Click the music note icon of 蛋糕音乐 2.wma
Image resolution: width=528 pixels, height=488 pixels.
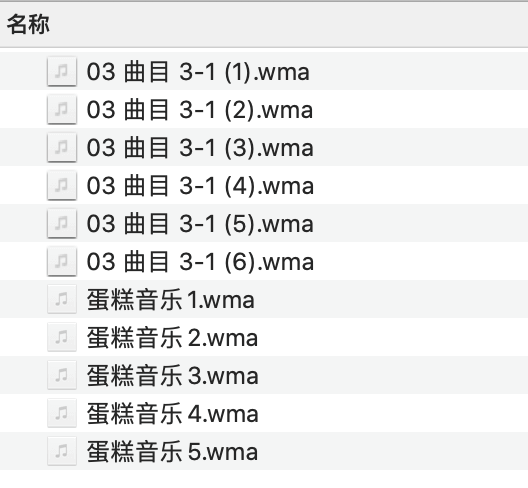(x=62, y=337)
